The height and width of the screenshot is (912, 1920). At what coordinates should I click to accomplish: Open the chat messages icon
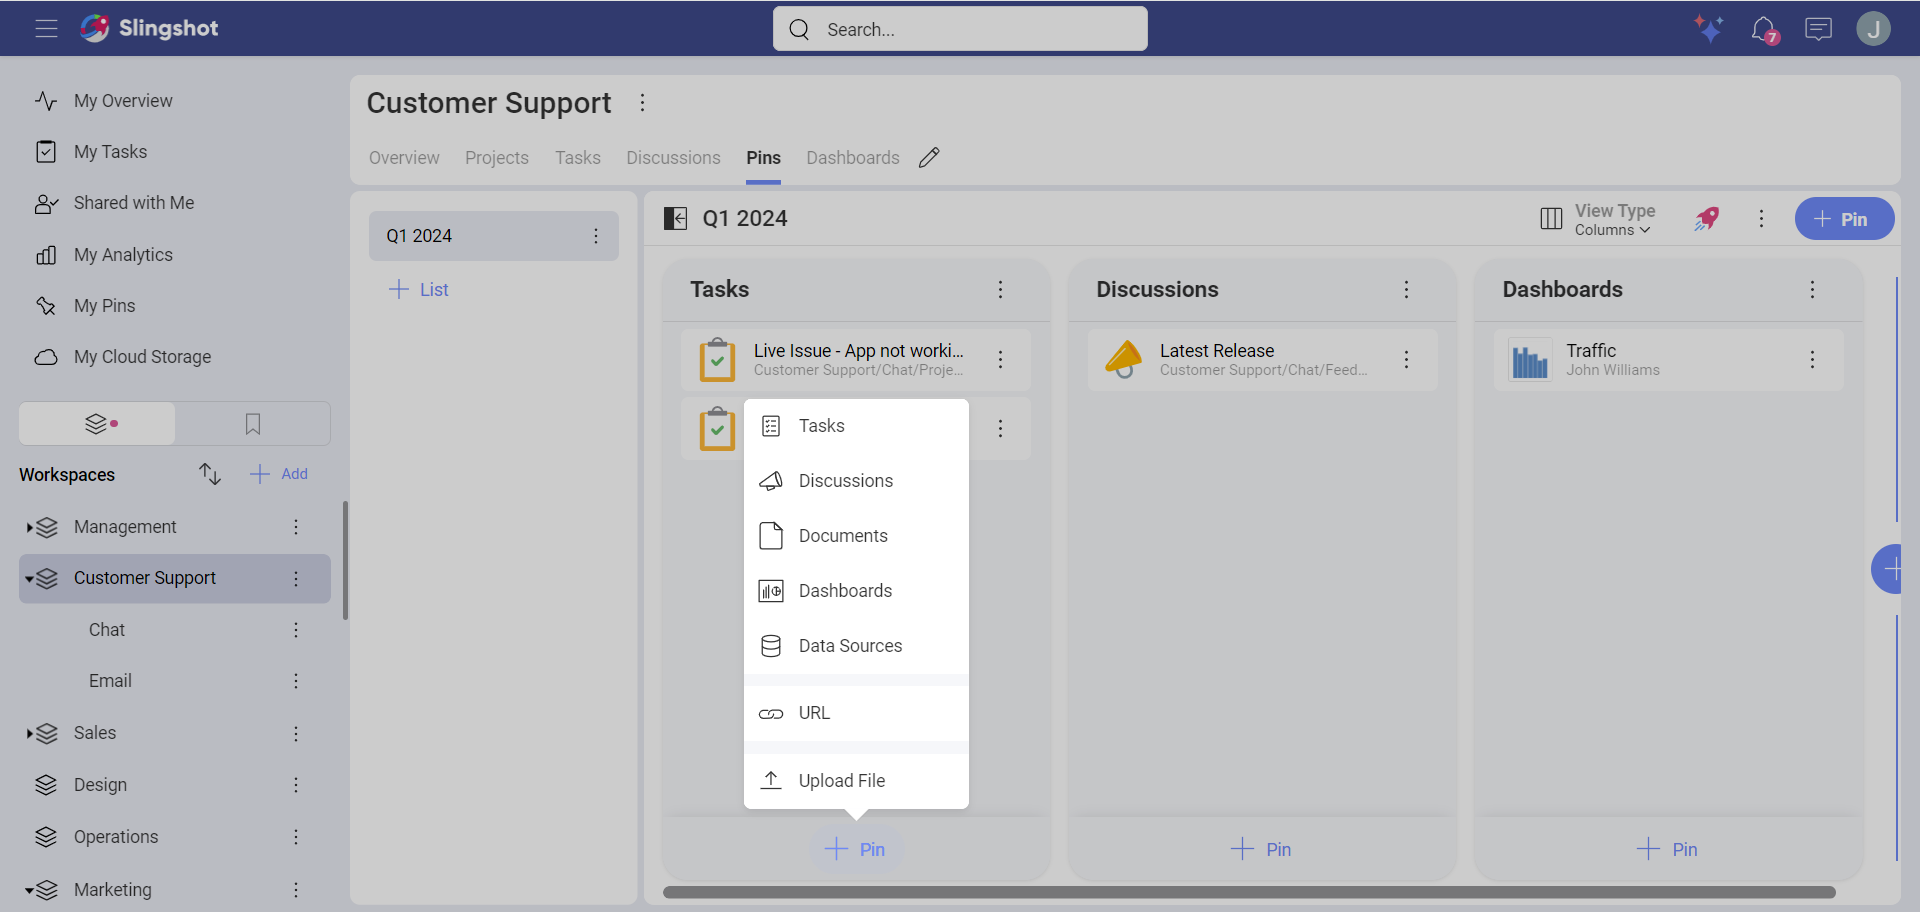pyautogui.click(x=1818, y=29)
